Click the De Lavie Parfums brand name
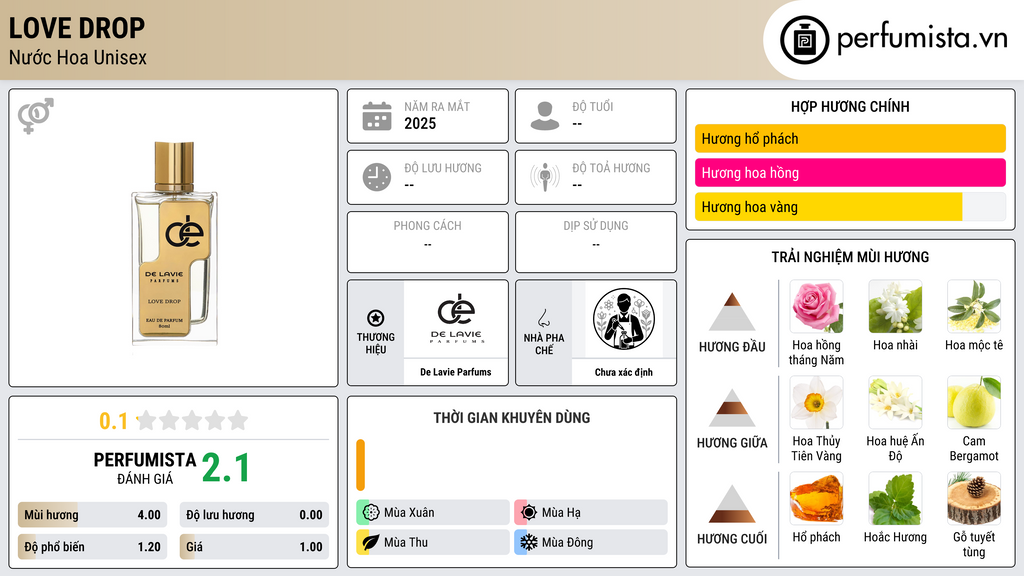The height and width of the screenshot is (576, 1024). point(456,372)
